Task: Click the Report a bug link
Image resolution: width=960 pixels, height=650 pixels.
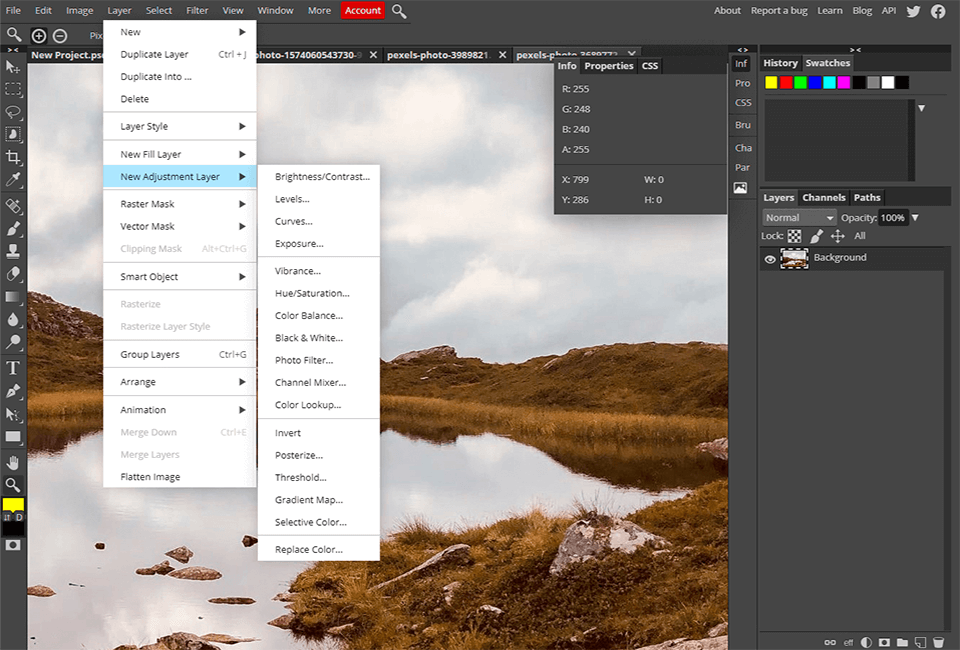Action: tap(779, 10)
